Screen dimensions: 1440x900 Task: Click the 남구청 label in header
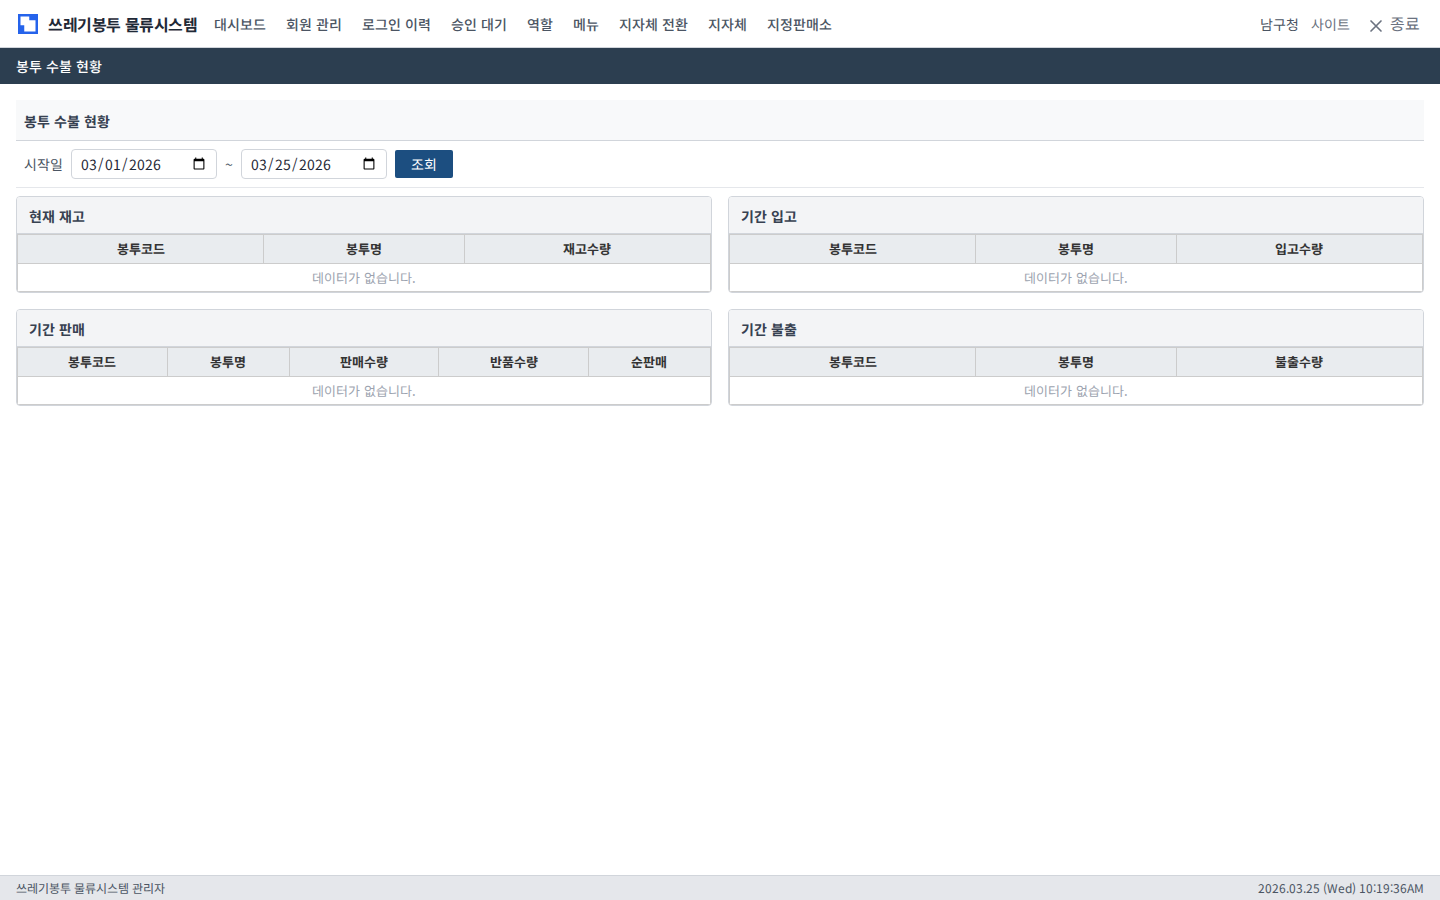click(x=1279, y=25)
